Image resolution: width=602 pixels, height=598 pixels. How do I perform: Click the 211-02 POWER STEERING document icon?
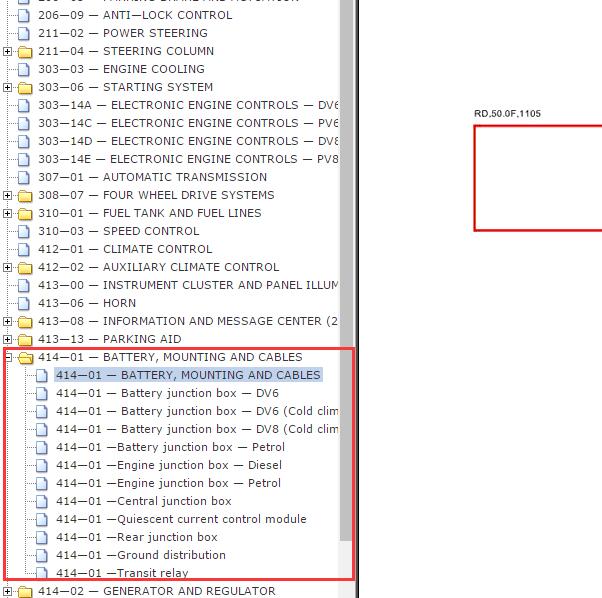24,33
